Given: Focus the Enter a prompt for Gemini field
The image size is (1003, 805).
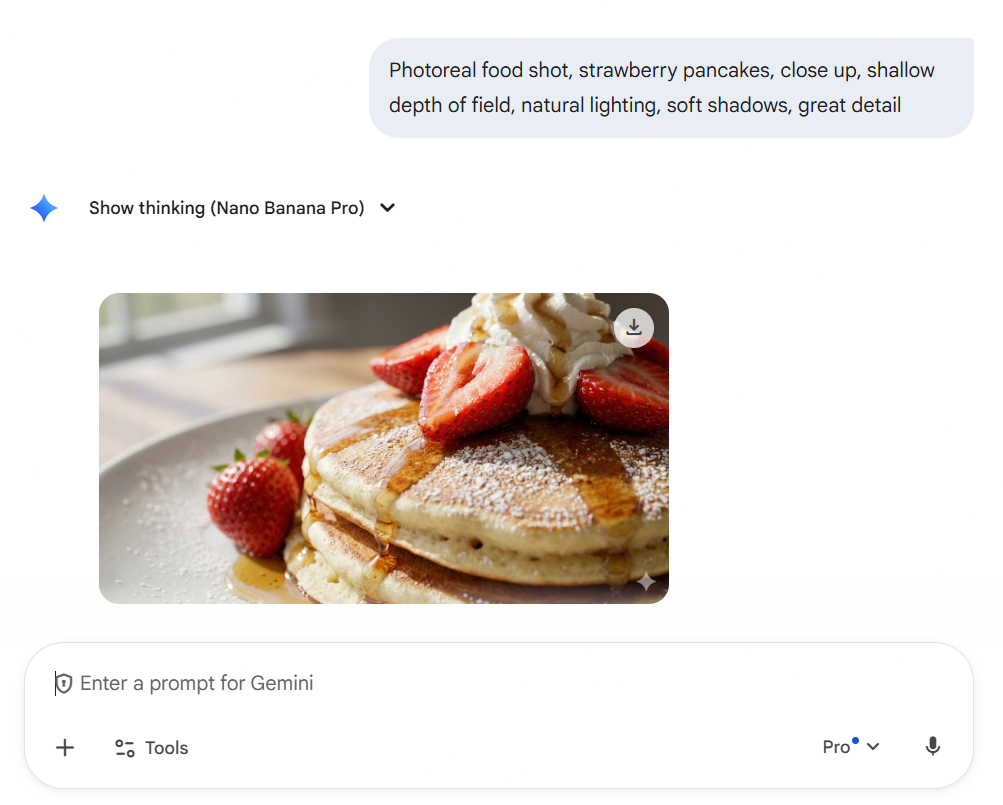Looking at the screenshot, I should (x=400, y=684).
